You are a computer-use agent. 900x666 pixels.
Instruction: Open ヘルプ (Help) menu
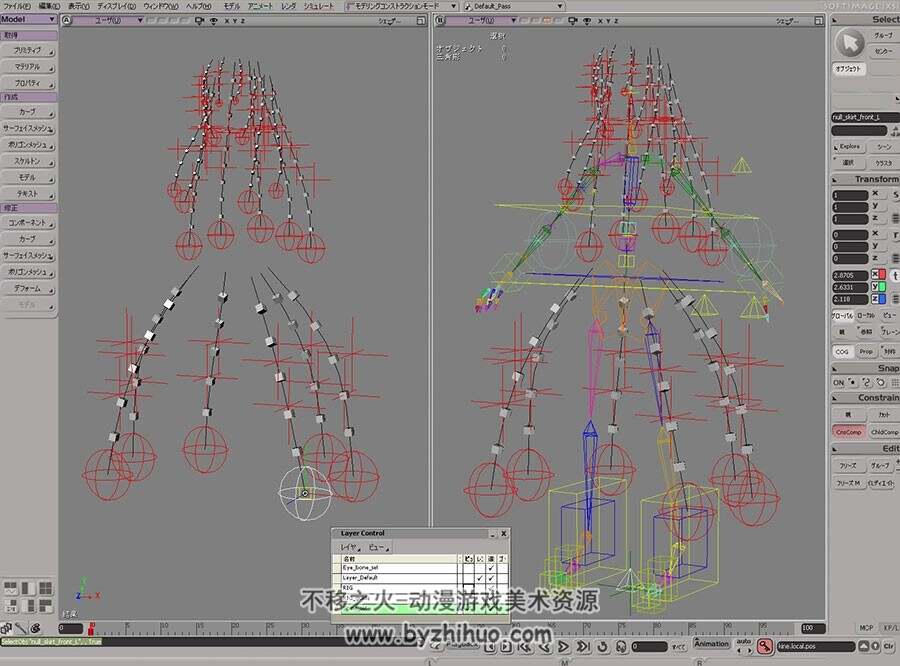pyautogui.click(x=199, y=6)
